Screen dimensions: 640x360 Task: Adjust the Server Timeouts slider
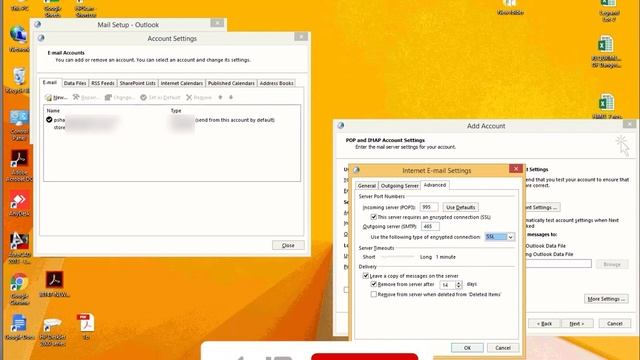(x=397, y=257)
